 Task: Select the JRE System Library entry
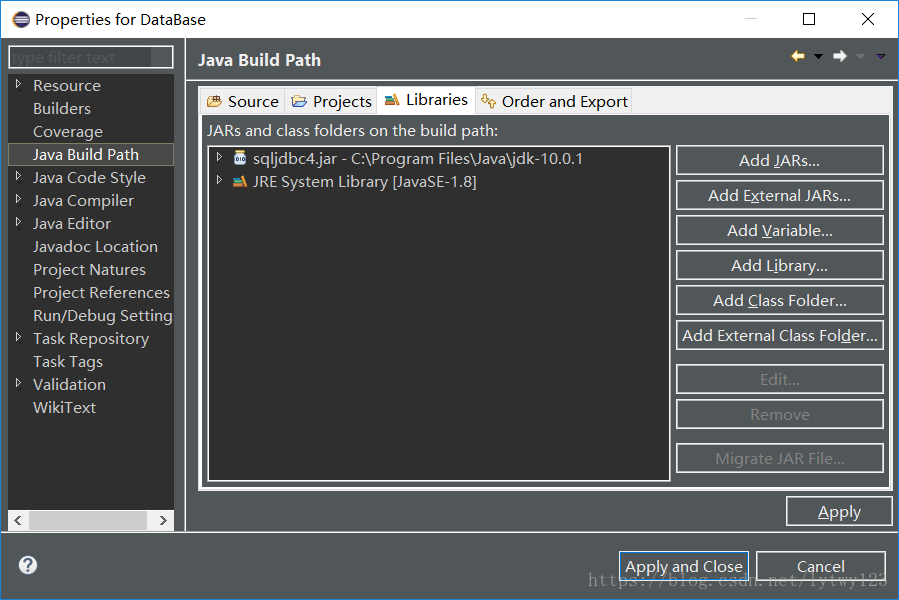364,182
